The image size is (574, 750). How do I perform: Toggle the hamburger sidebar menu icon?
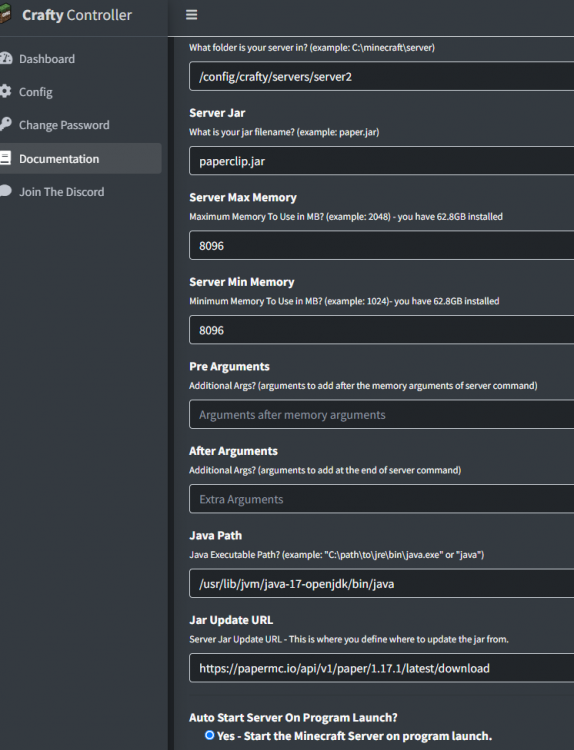coord(191,15)
